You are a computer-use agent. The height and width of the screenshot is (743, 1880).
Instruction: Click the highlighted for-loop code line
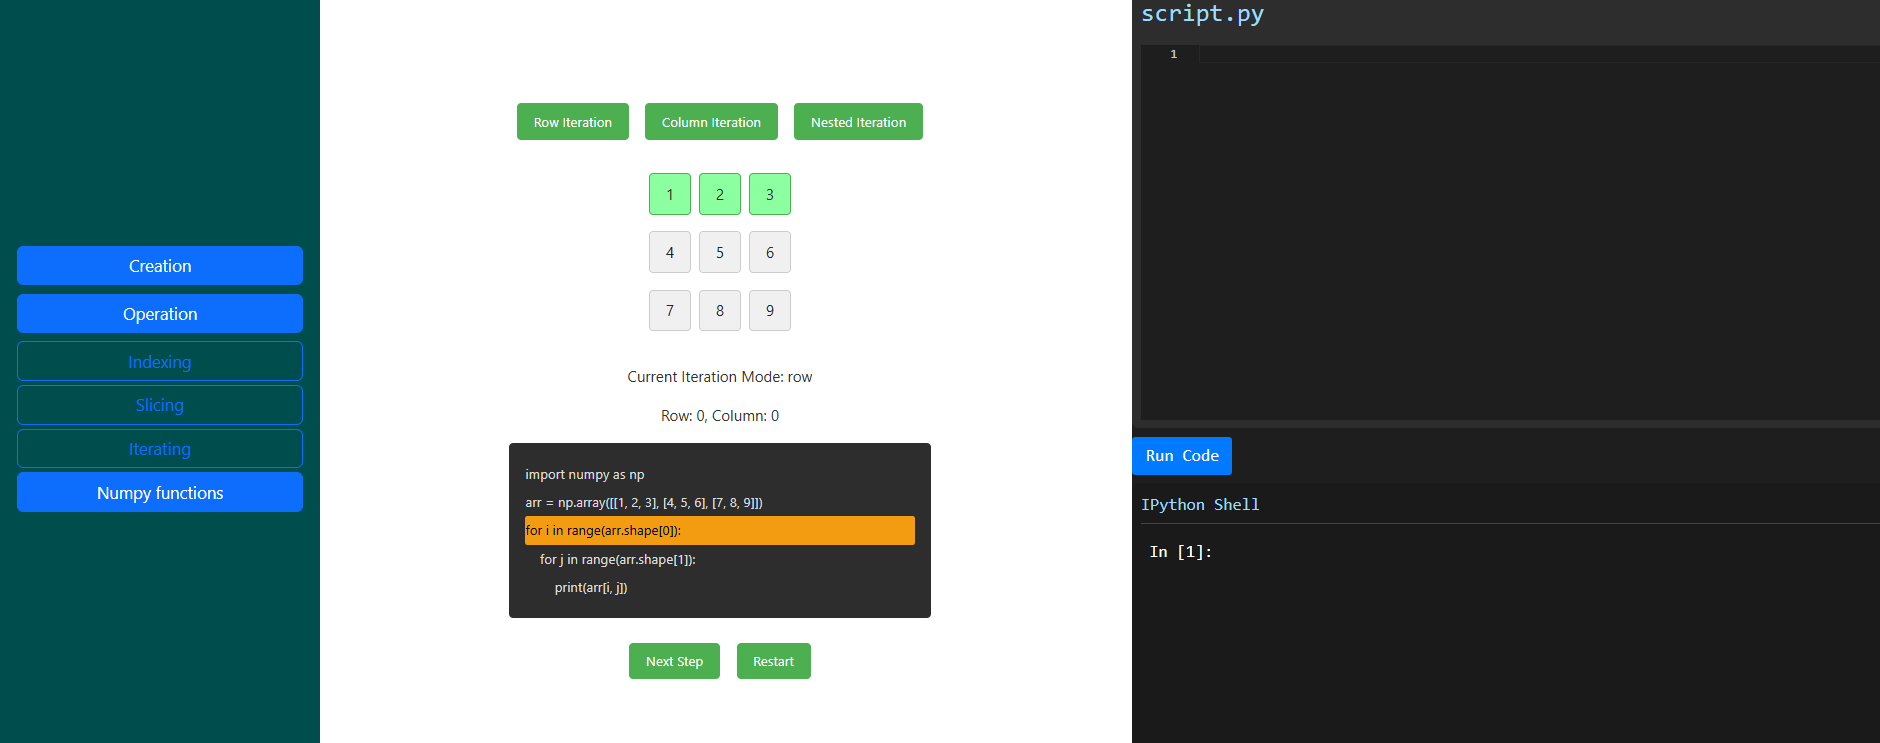pos(719,531)
